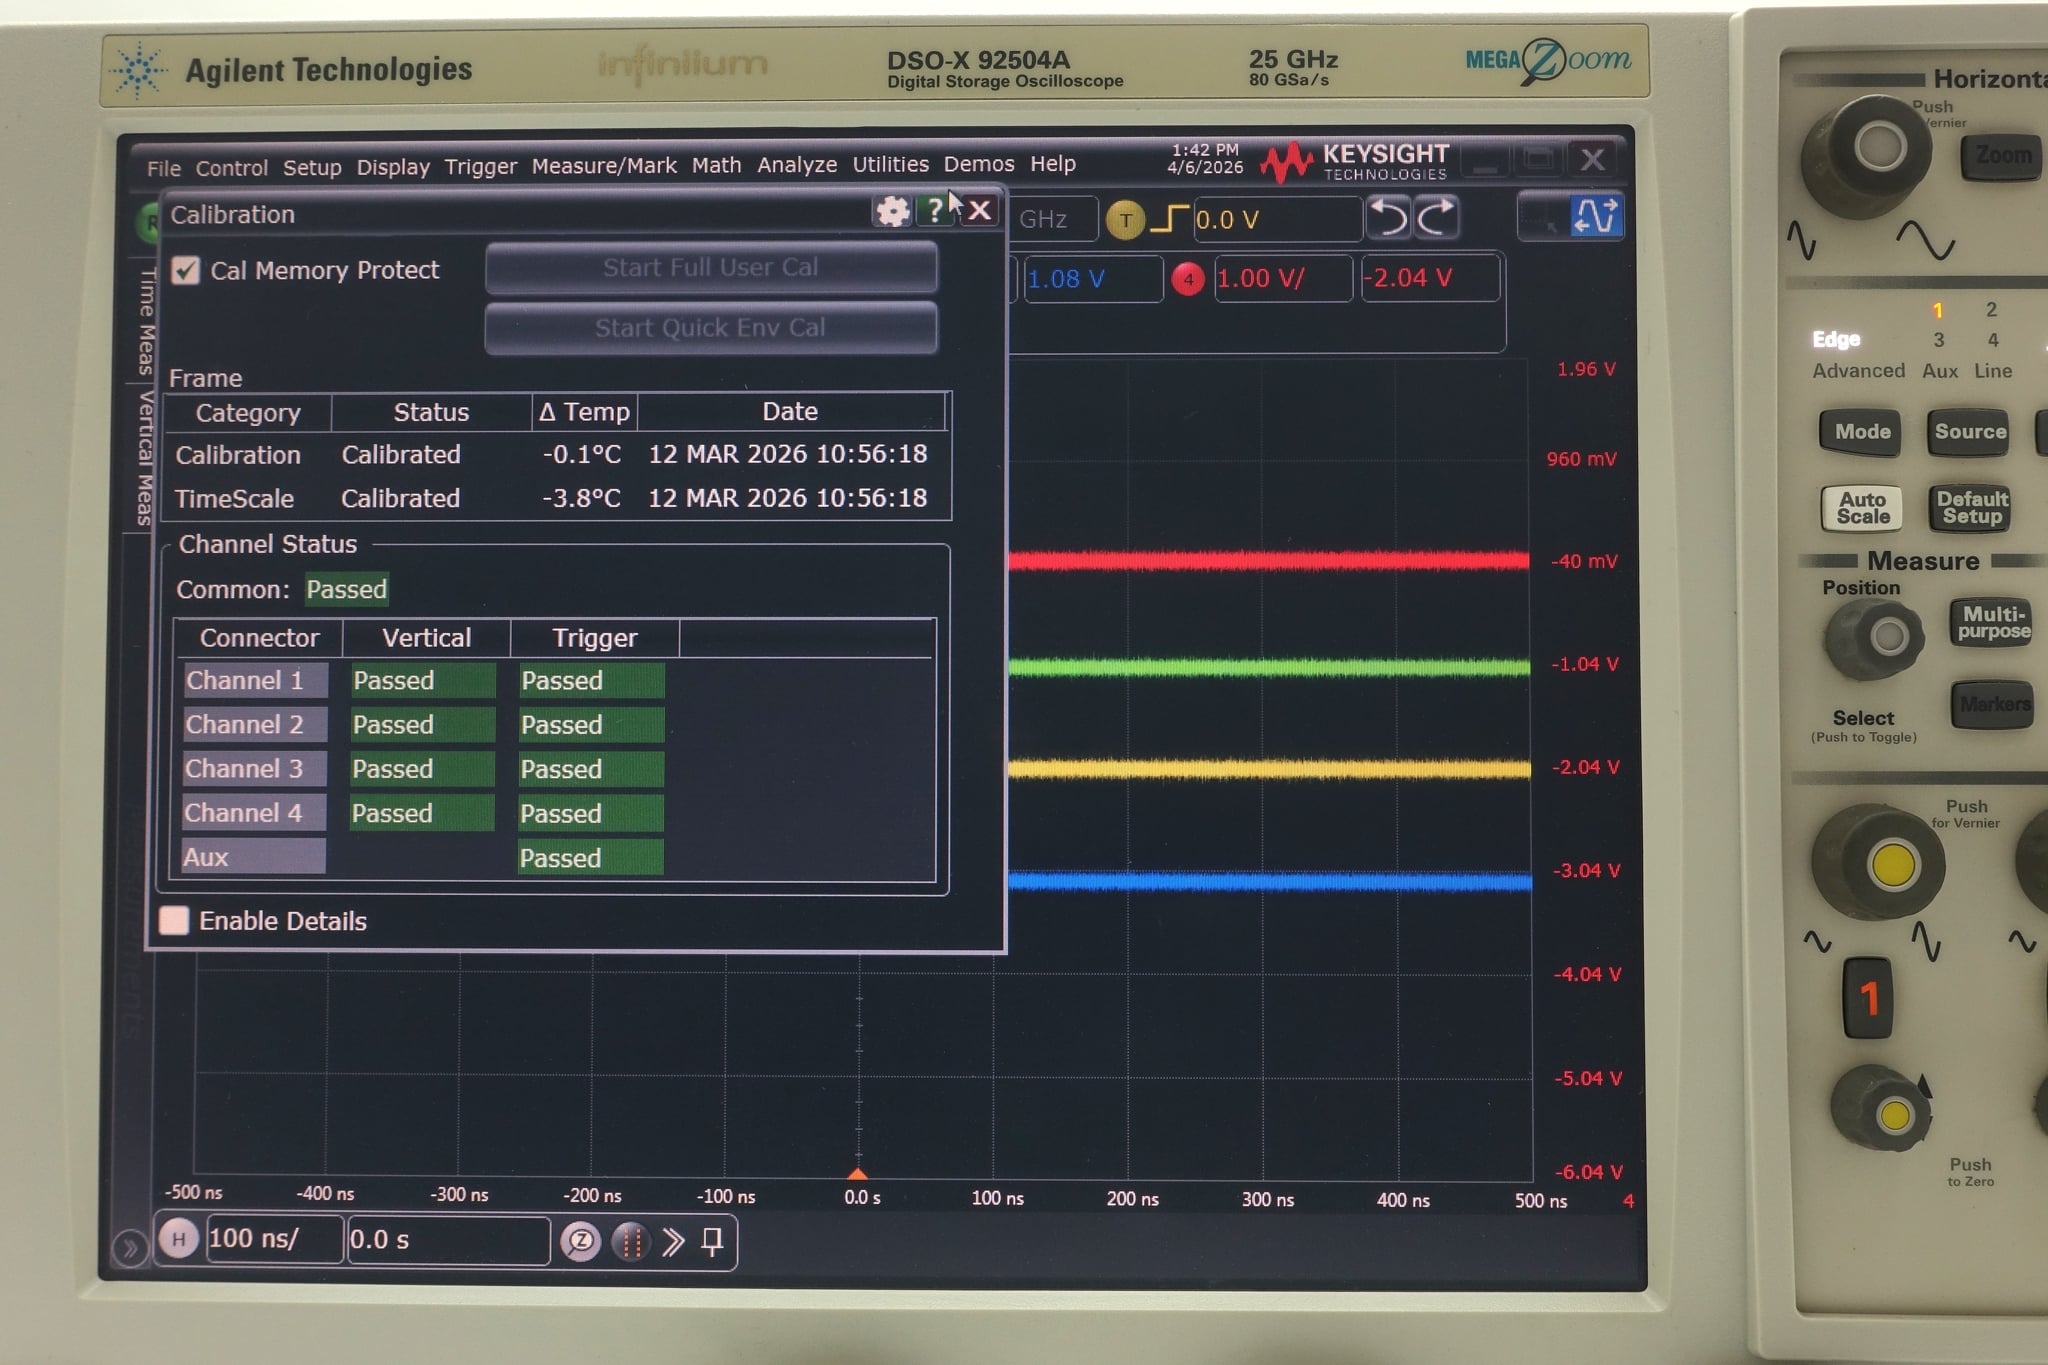Open the Trigger menu
Viewport: 2048px width, 1365px height.
pyautogui.click(x=480, y=166)
